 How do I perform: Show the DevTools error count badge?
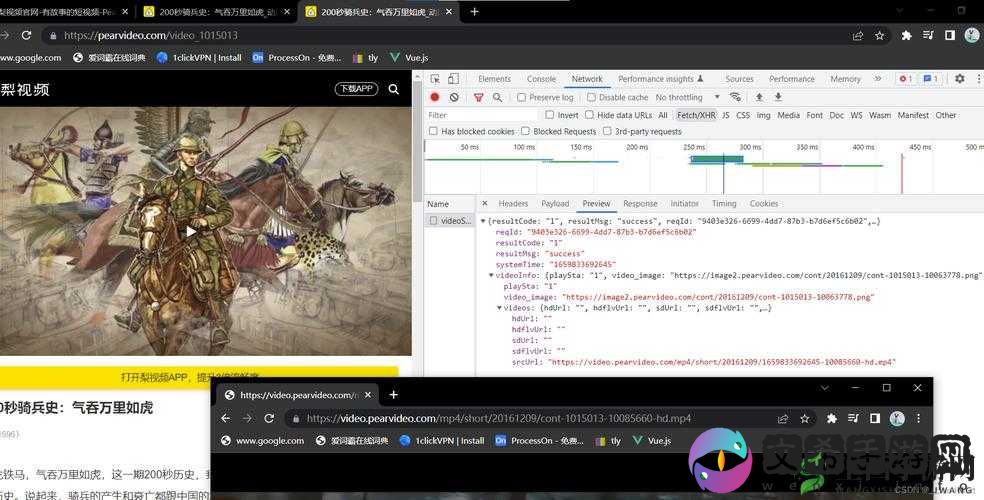(905, 78)
